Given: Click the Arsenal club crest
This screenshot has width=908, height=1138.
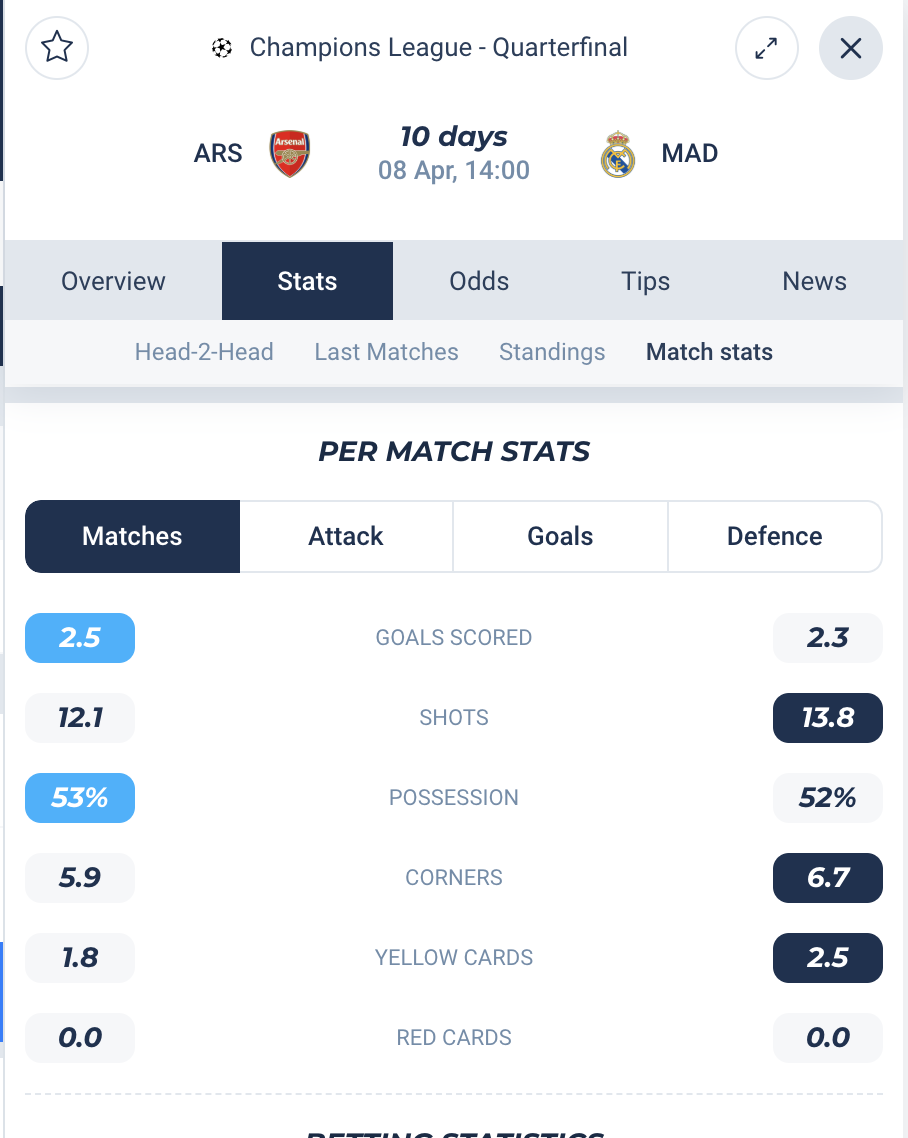Looking at the screenshot, I should point(290,153).
